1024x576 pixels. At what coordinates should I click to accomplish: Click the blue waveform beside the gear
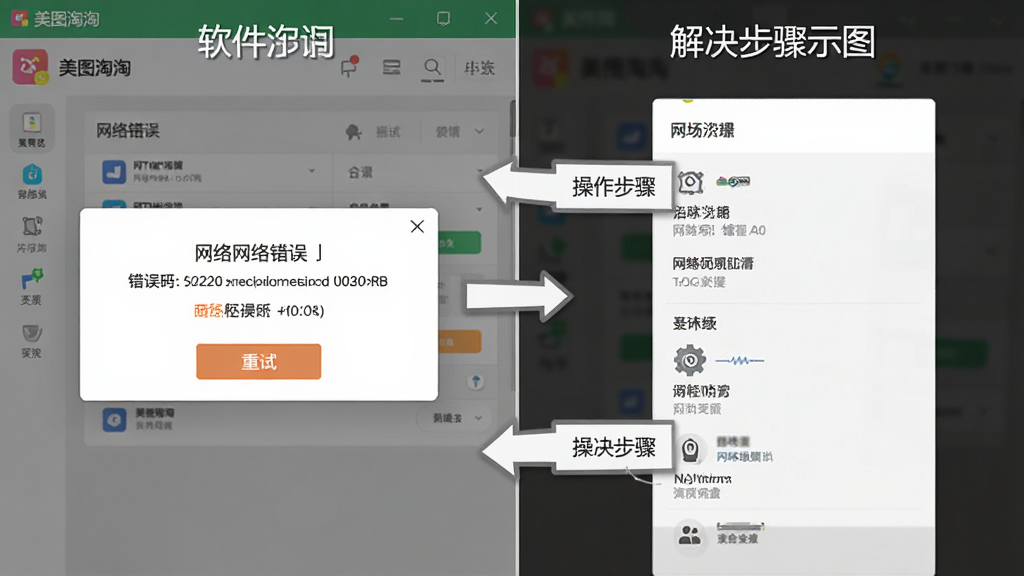tap(739, 360)
